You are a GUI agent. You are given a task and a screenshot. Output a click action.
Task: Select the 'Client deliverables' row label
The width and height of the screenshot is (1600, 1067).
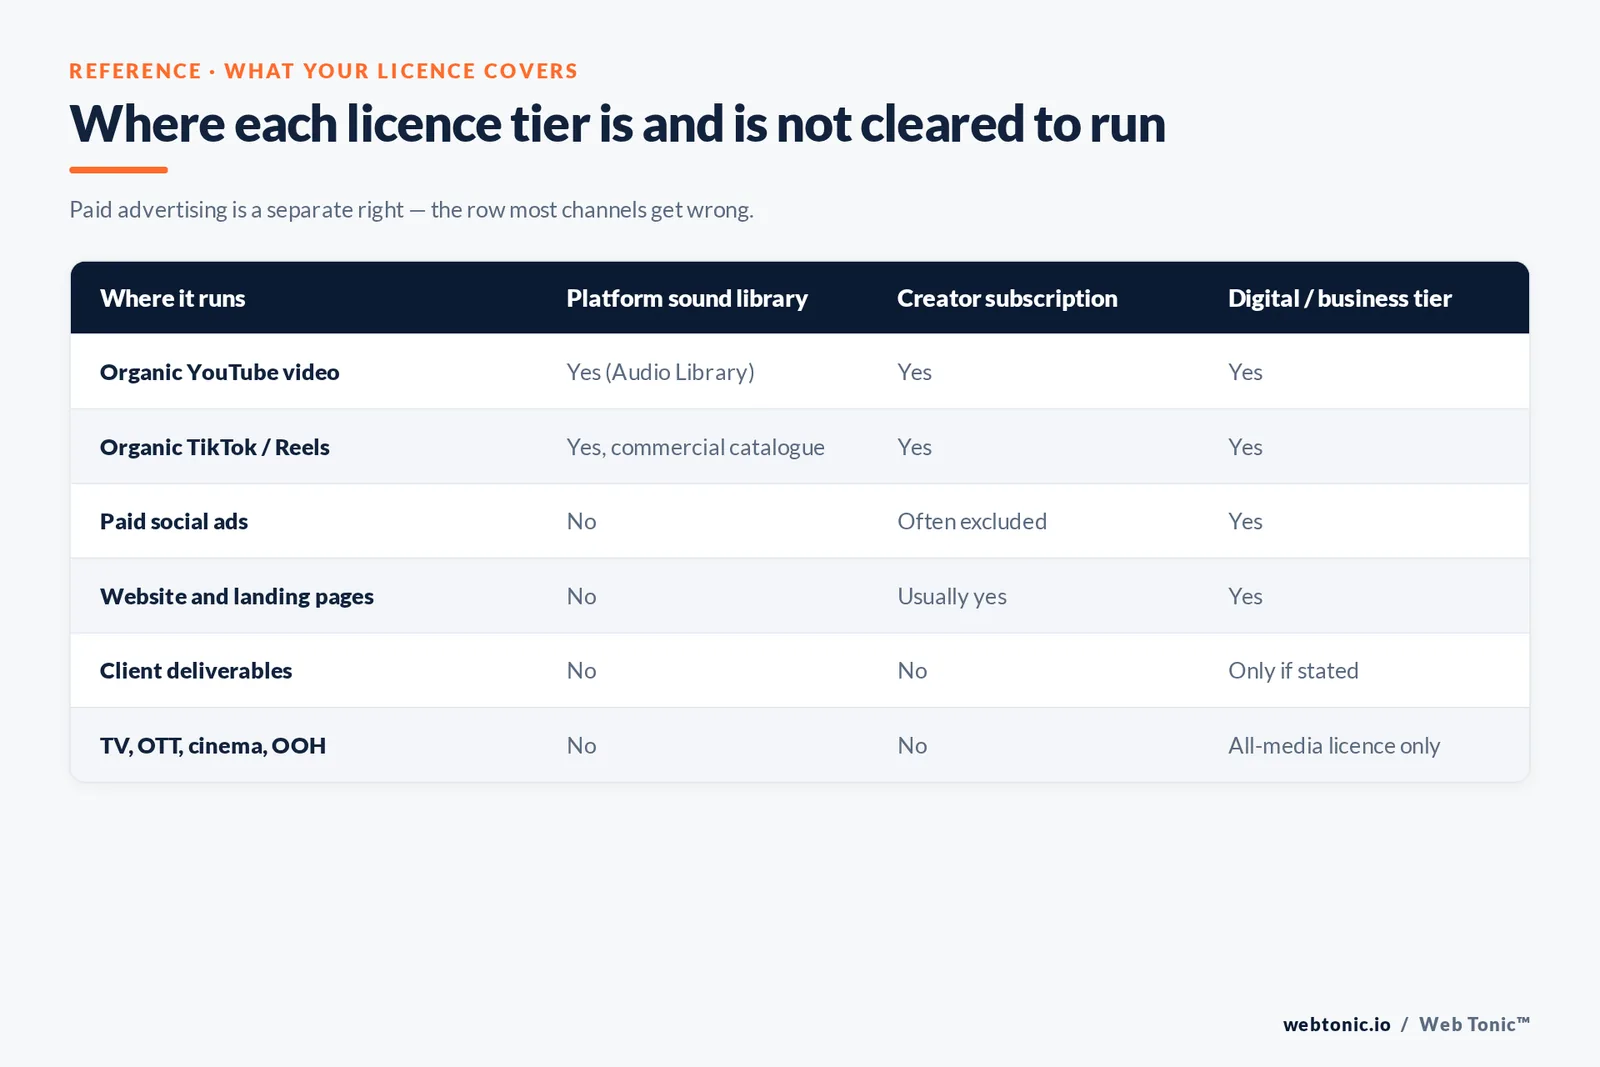tap(195, 670)
